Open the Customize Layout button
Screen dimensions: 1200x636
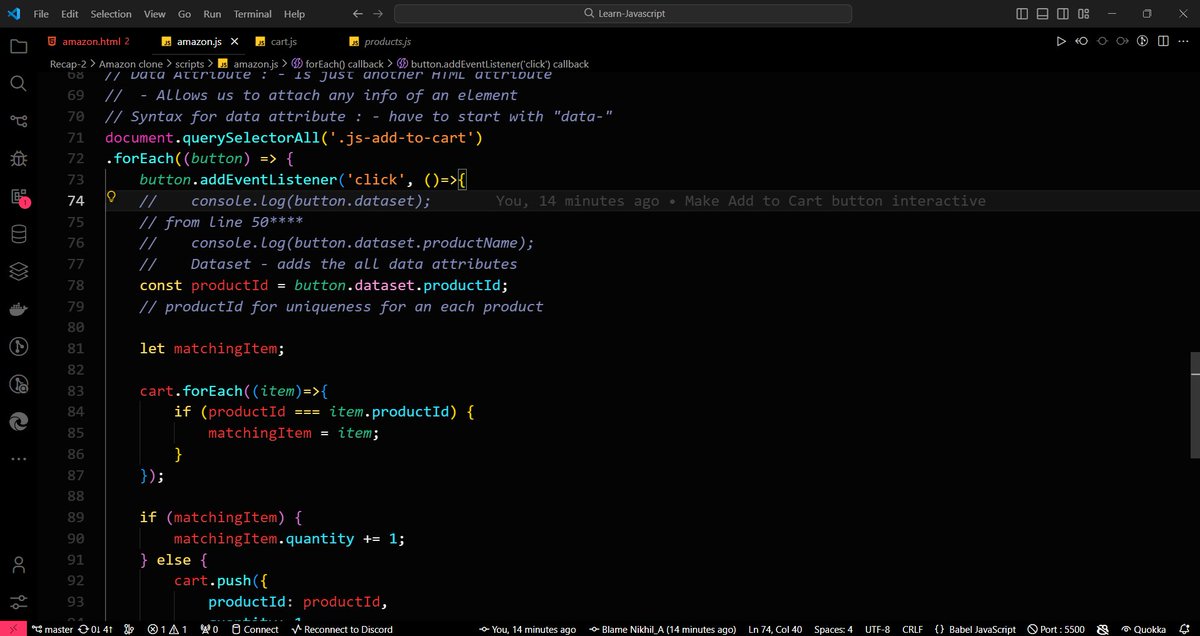pyautogui.click(x=1085, y=14)
